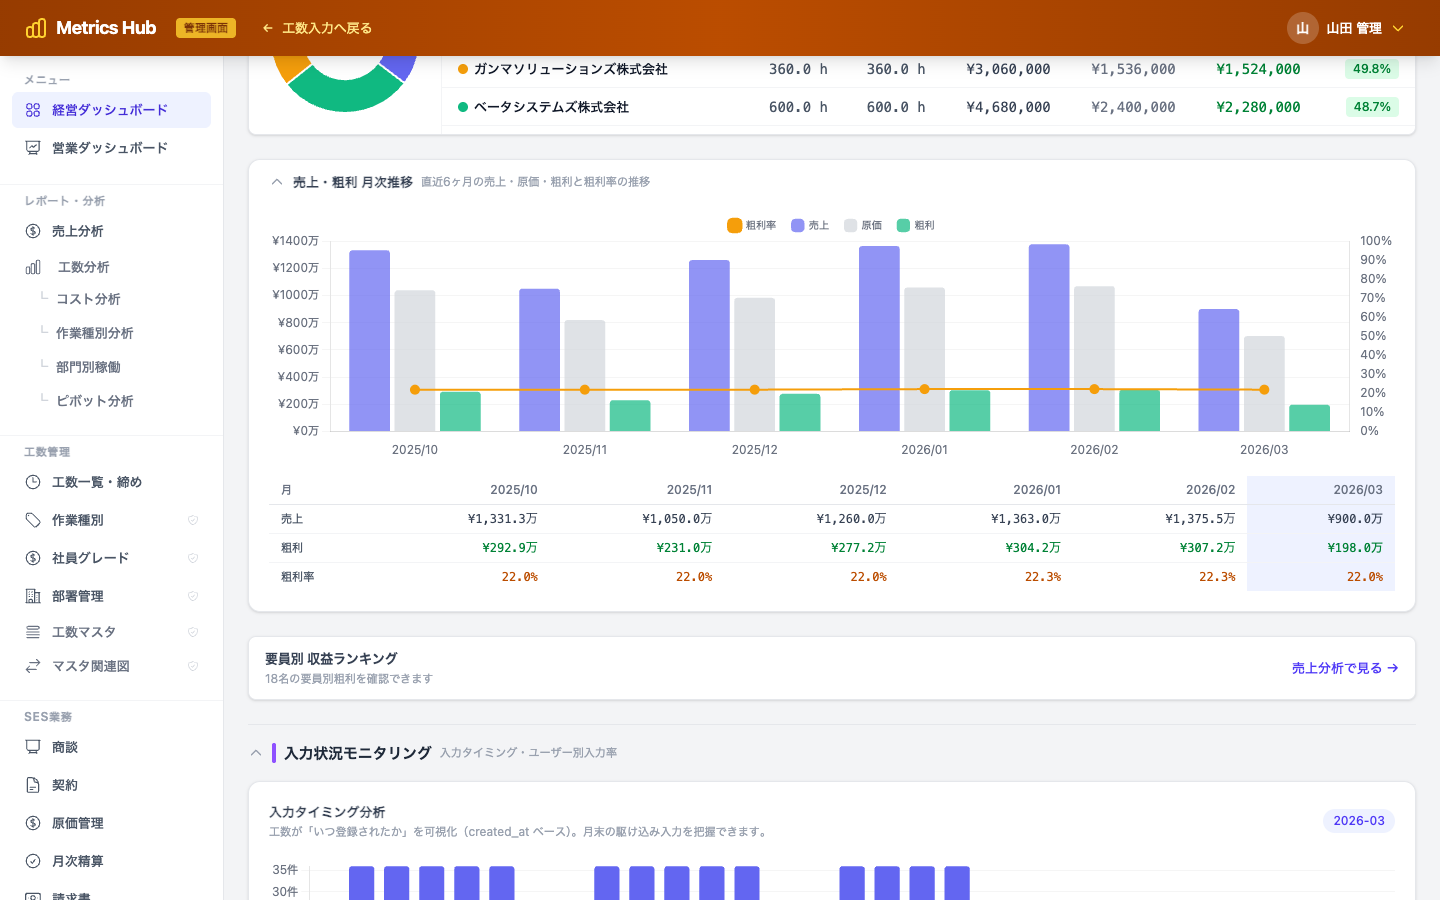
Task: Click the Metrics Hub title text
Action: 106,28
